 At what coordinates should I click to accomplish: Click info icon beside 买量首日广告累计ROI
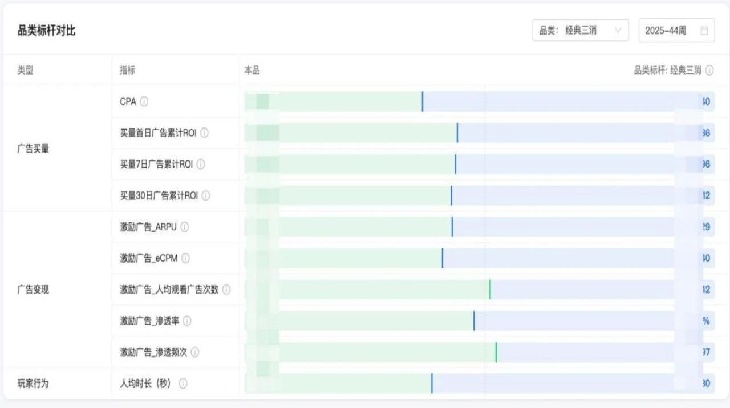(x=205, y=132)
